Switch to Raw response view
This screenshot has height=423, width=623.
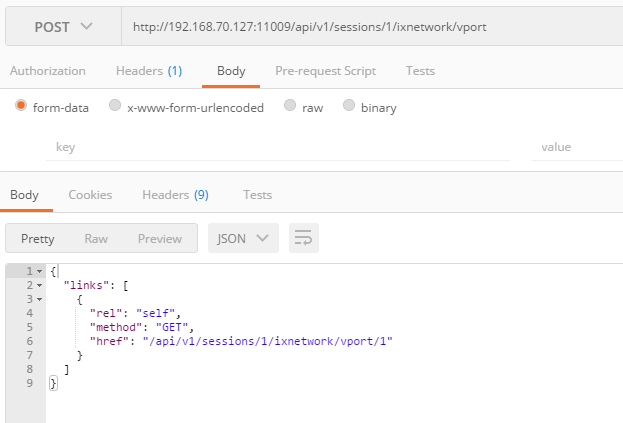coord(96,238)
